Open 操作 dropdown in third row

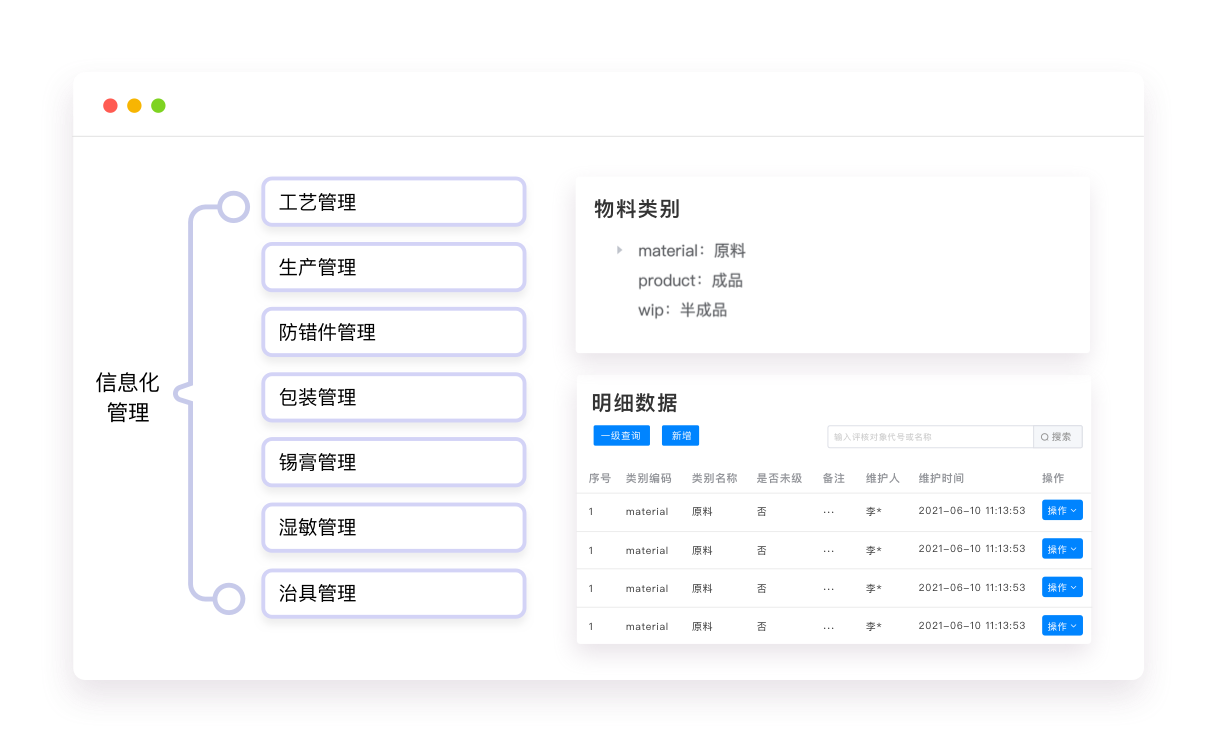(x=1061, y=588)
